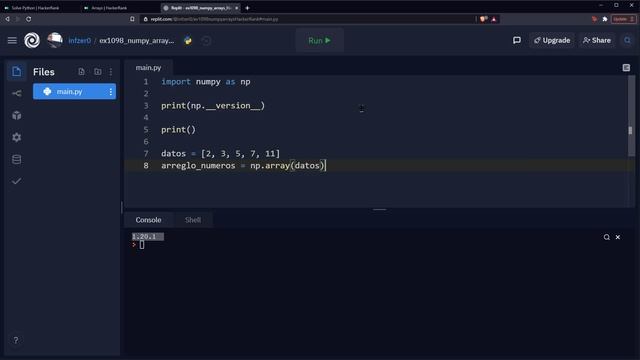Click the infzer0 username link
The height and width of the screenshot is (360, 640).
[x=80, y=40]
